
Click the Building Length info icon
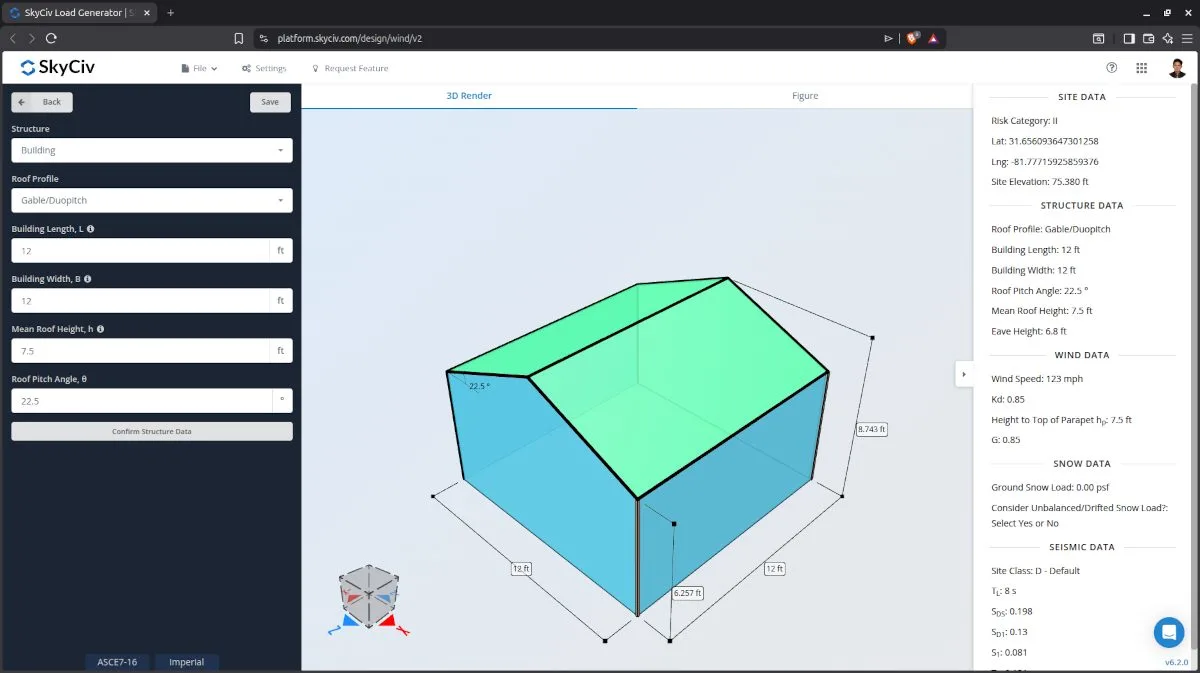91,229
